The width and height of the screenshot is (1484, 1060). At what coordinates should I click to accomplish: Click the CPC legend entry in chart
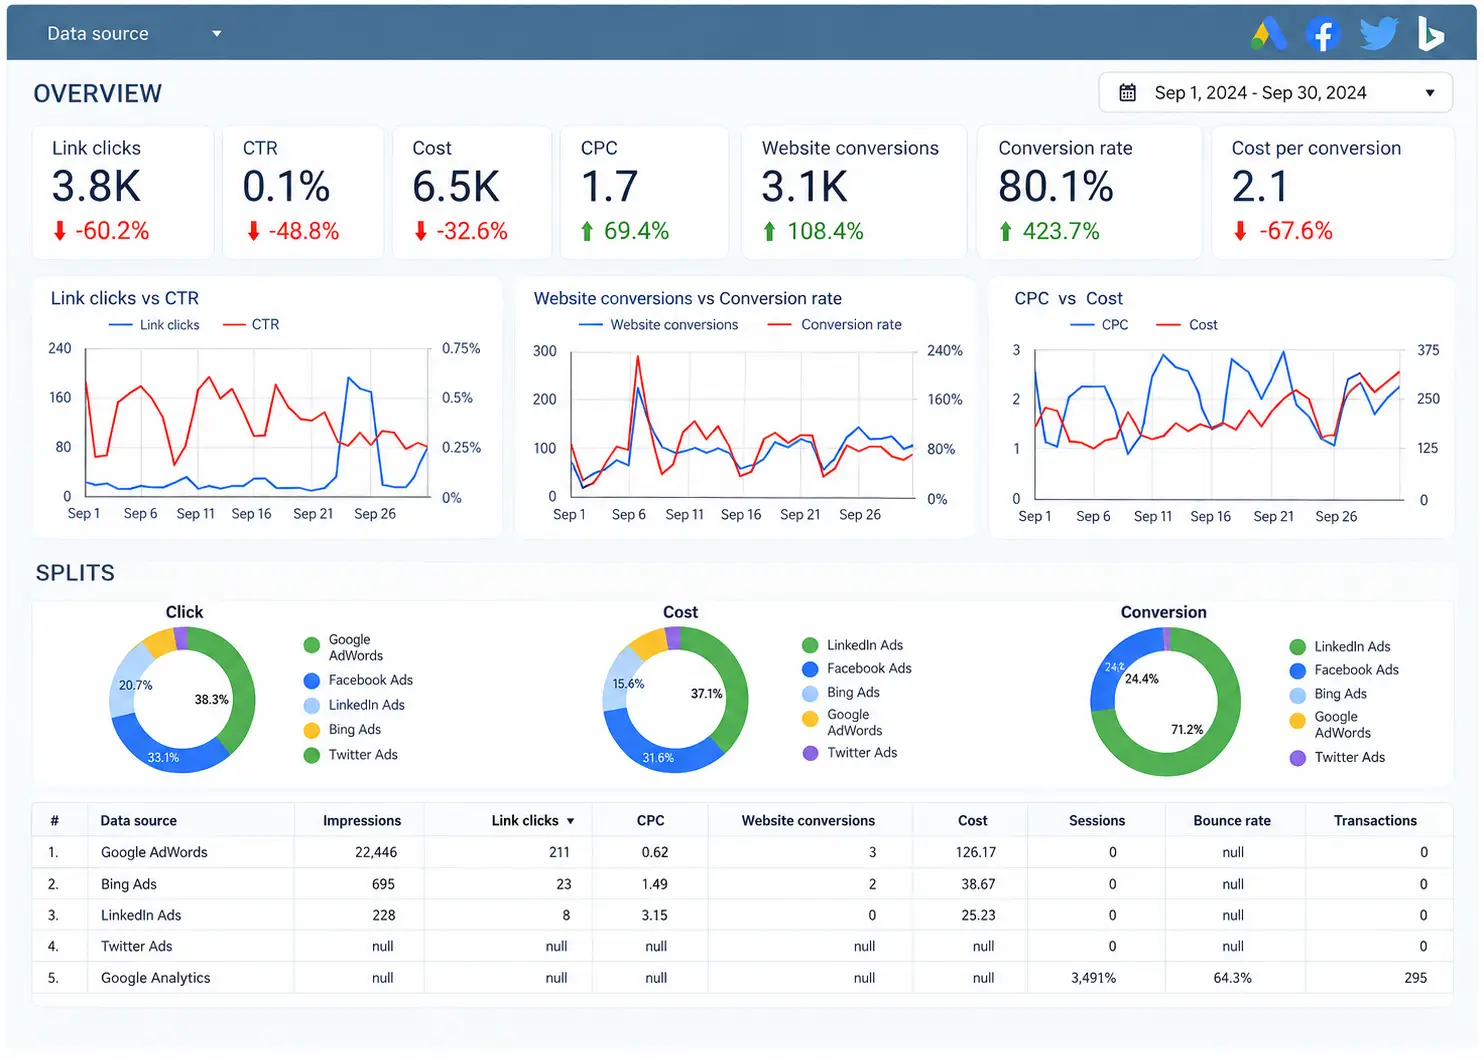(1099, 325)
